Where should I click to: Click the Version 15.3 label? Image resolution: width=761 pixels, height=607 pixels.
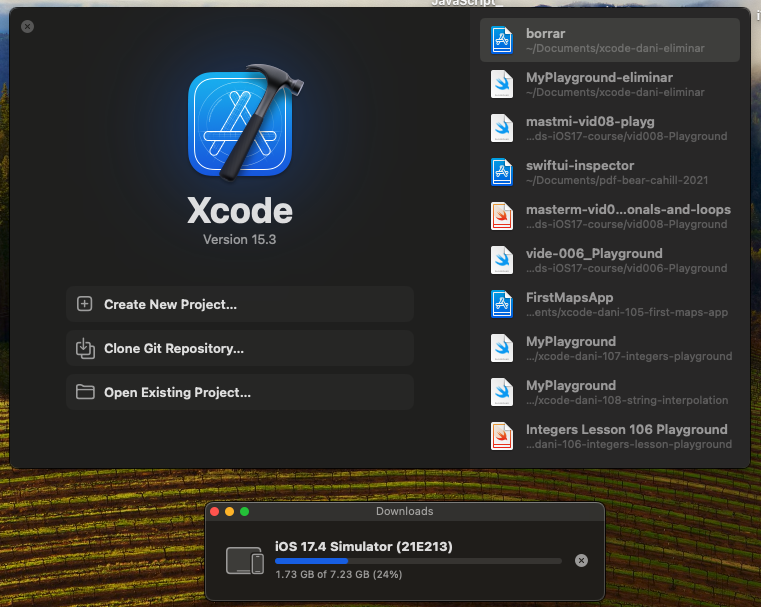(x=239, y=240)
